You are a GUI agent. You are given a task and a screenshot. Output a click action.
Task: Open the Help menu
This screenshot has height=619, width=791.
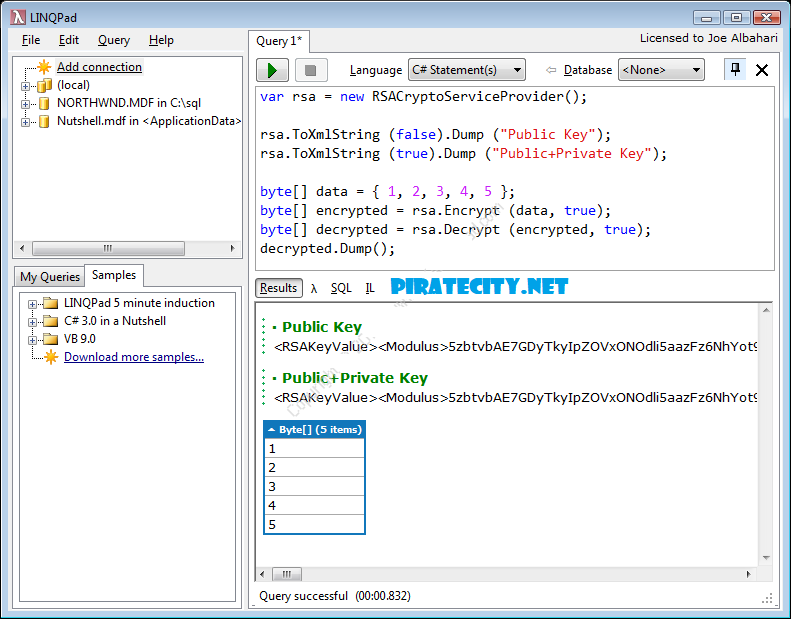pyautogui.click(x=161, y=40)
